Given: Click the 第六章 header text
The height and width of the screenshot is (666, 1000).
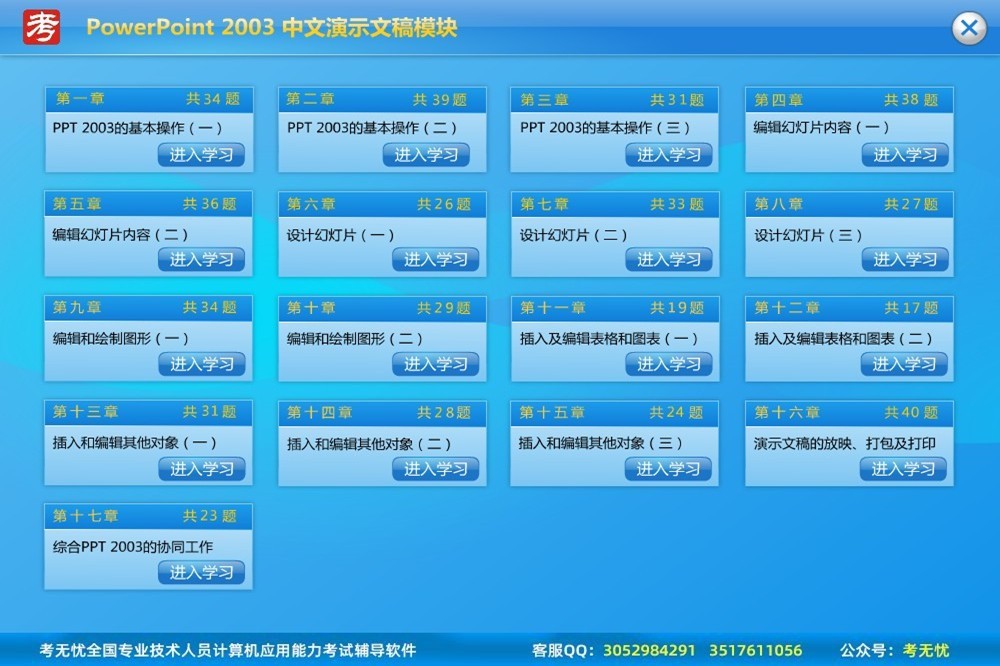Looking at the screenshot, I should [311, 204].
